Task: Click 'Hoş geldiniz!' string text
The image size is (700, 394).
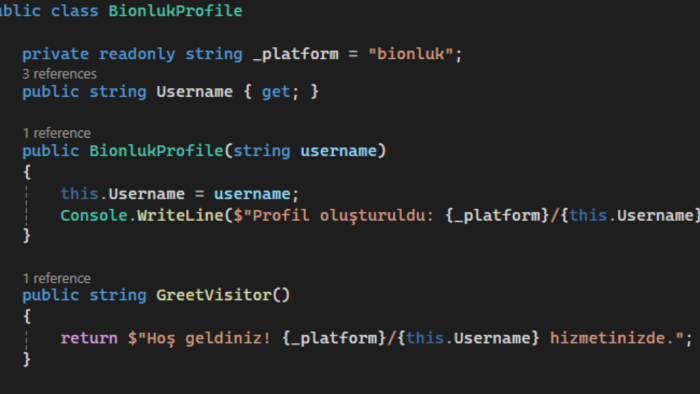Action: (x=208, y=338)
